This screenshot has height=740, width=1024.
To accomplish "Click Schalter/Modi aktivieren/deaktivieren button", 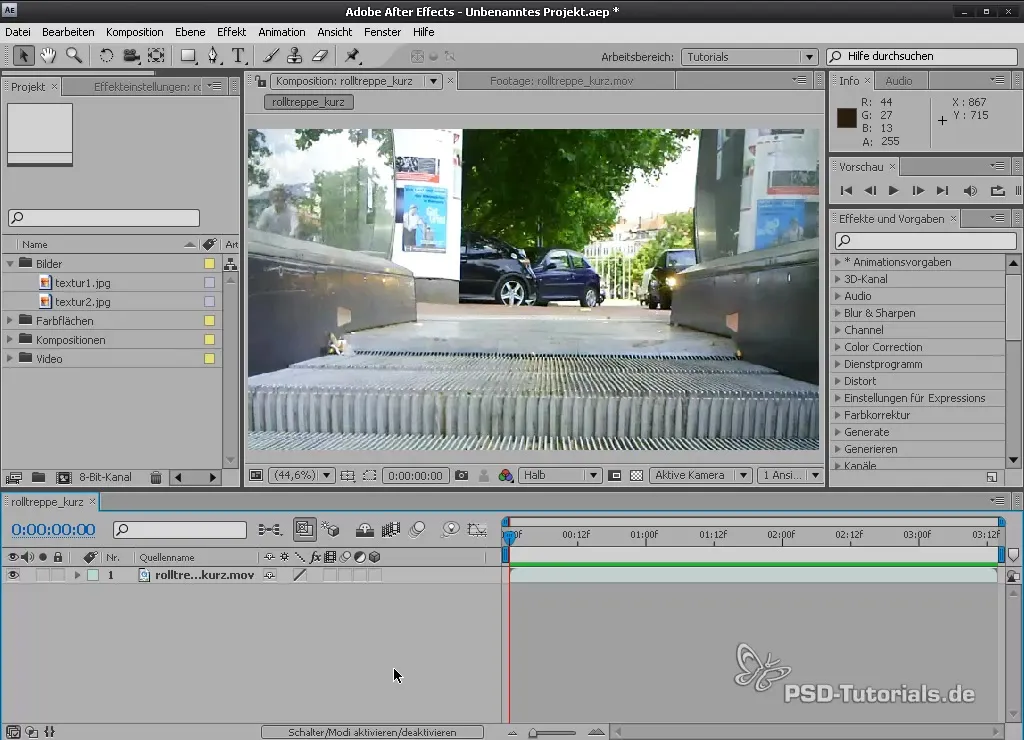I will click(372, 732).
